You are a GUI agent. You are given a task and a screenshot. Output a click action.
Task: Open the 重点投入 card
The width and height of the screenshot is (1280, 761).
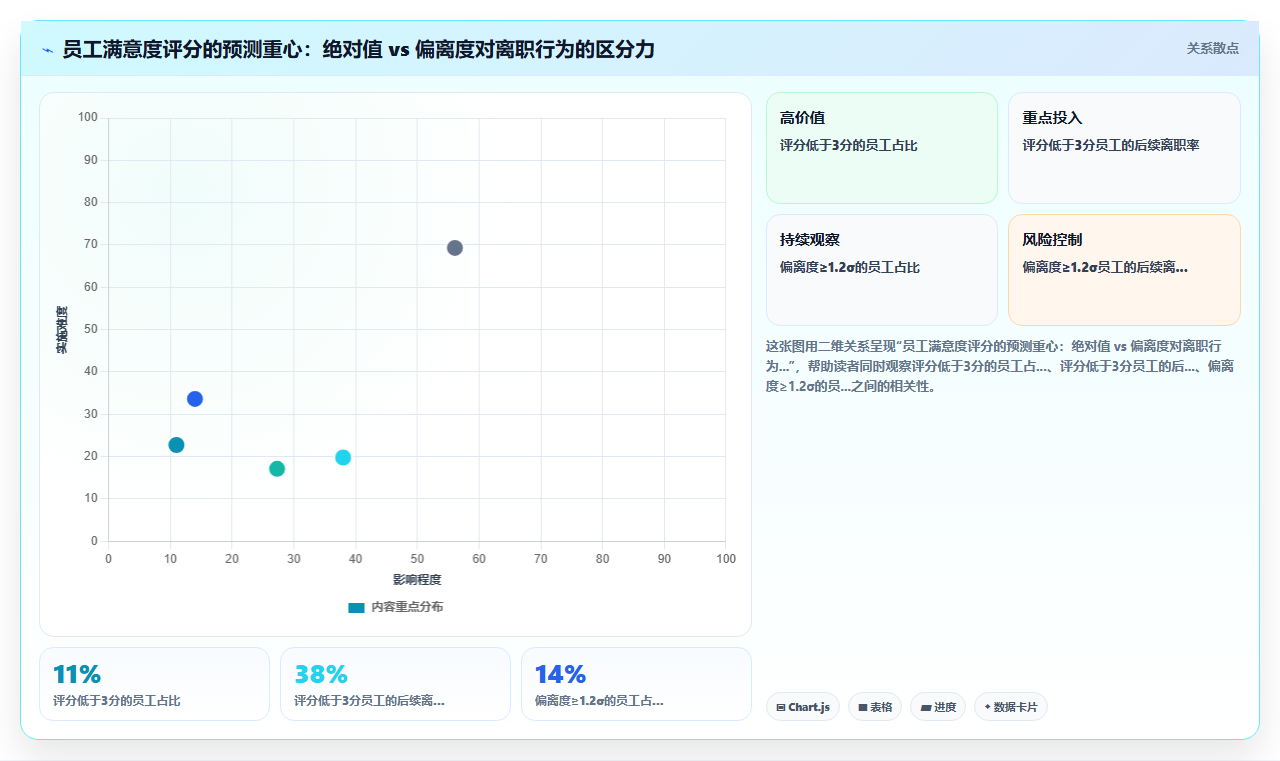(1124, 148)
